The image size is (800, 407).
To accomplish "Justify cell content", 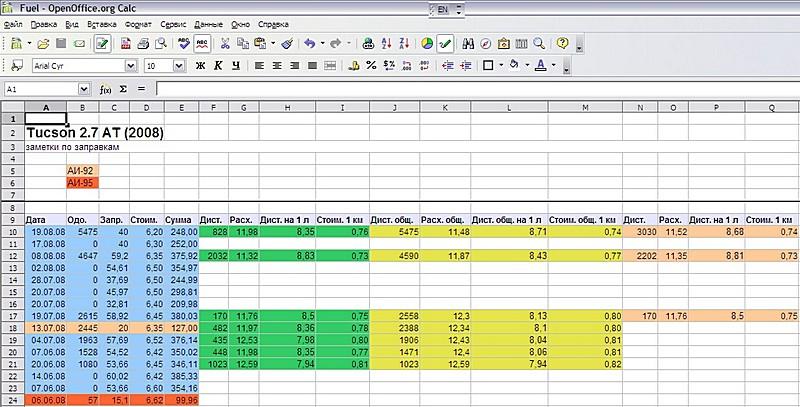I will click(312, 66).
